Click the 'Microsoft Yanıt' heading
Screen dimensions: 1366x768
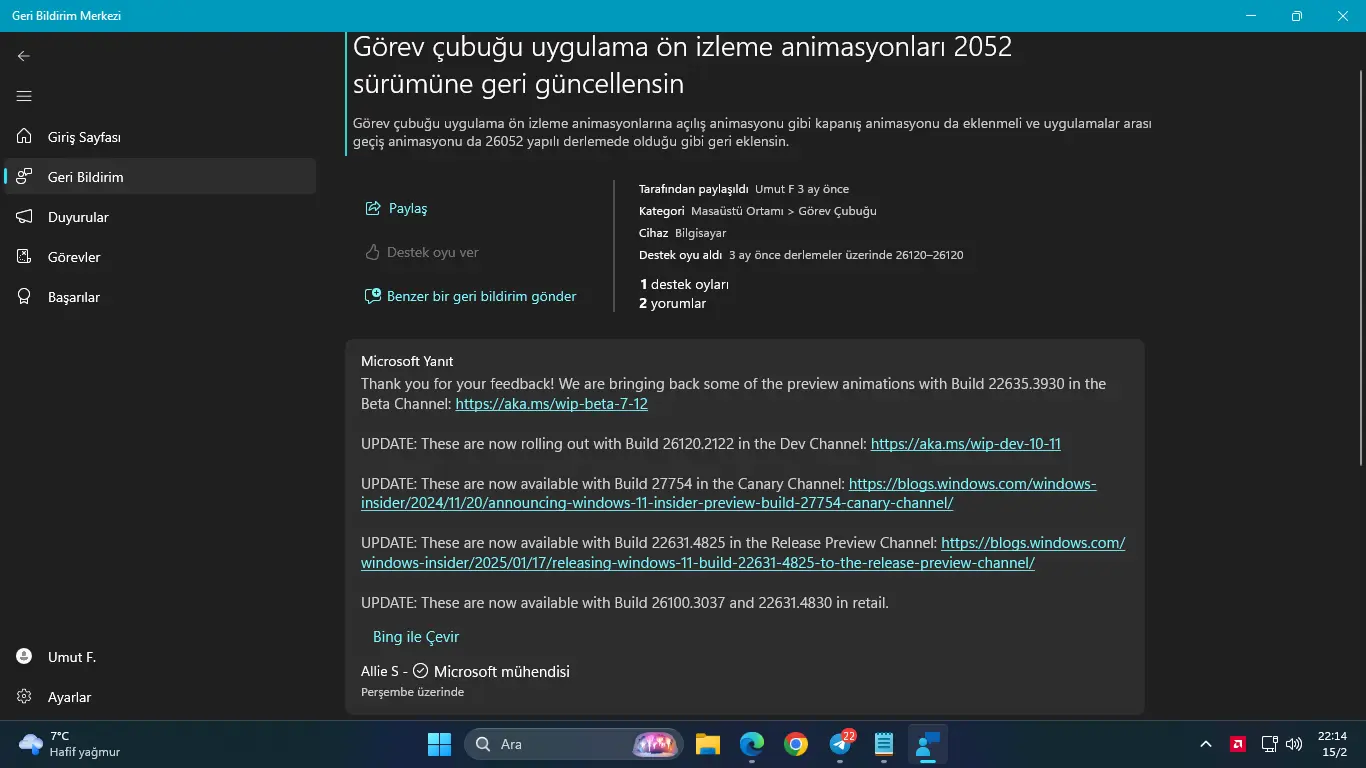tap(407, 361)
